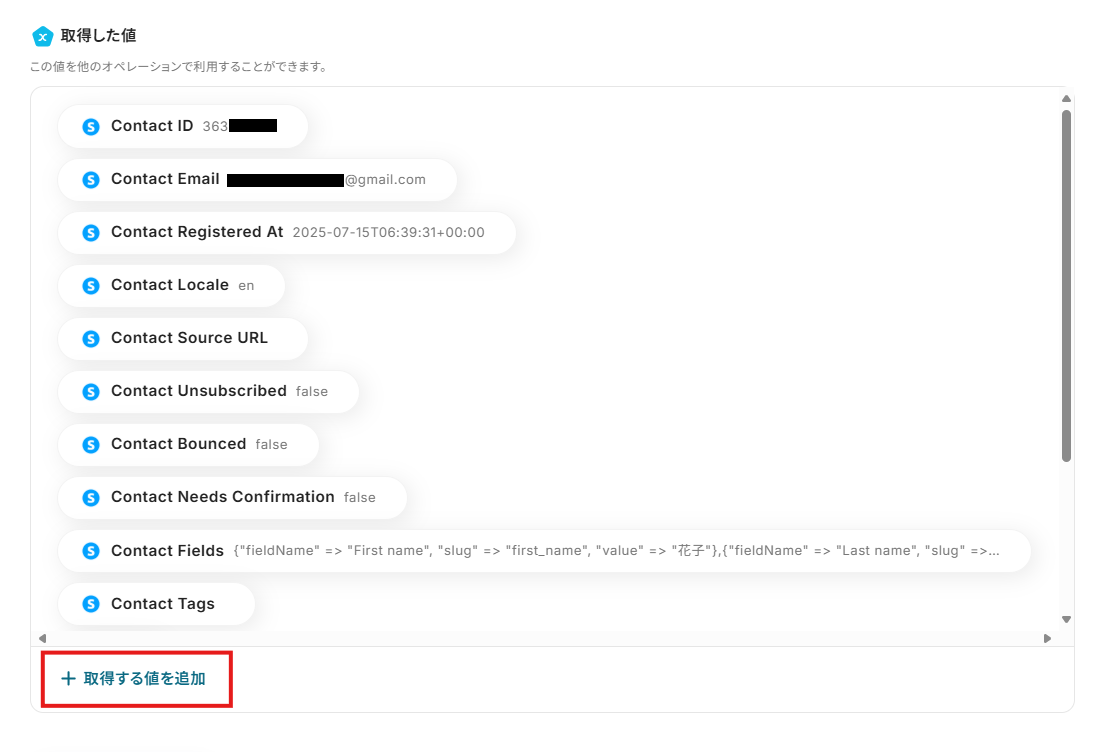Select the Contact Locale label
This screenshot has width=1101, height=752.
pos(170,285)
